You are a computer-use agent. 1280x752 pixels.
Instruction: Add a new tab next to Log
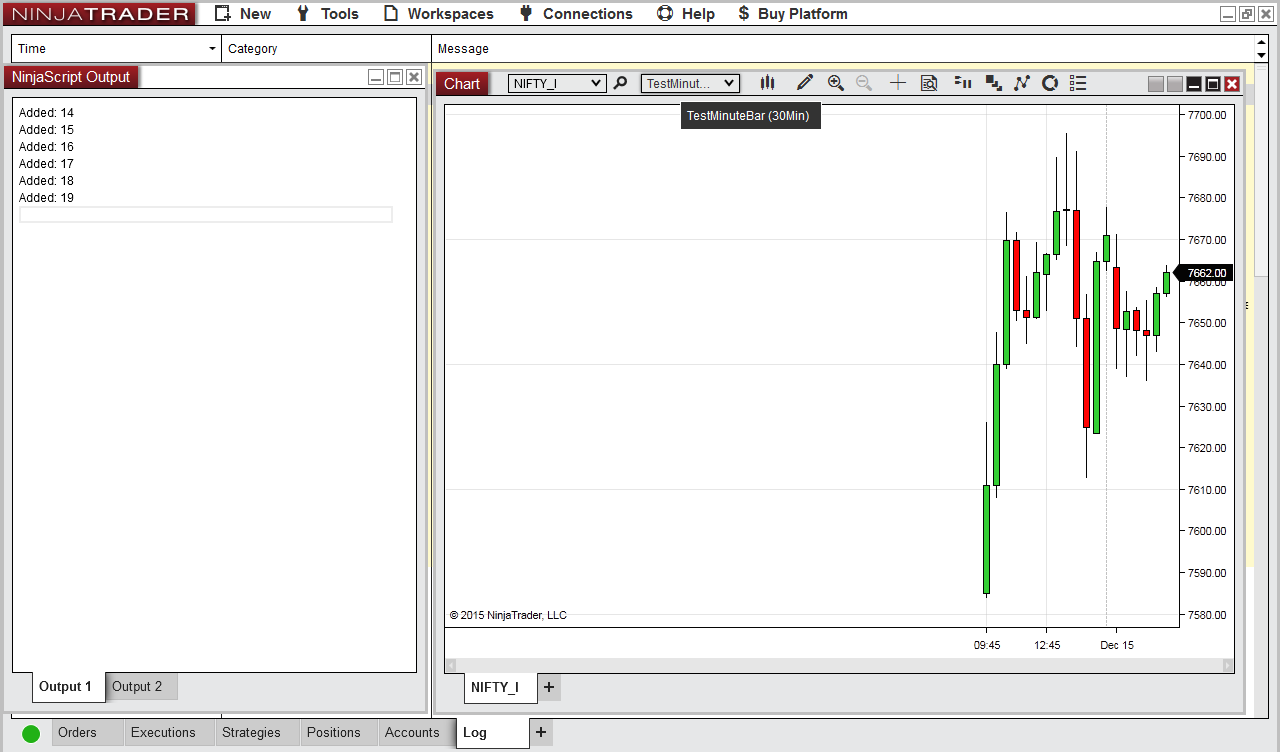[x=541, y=733]
